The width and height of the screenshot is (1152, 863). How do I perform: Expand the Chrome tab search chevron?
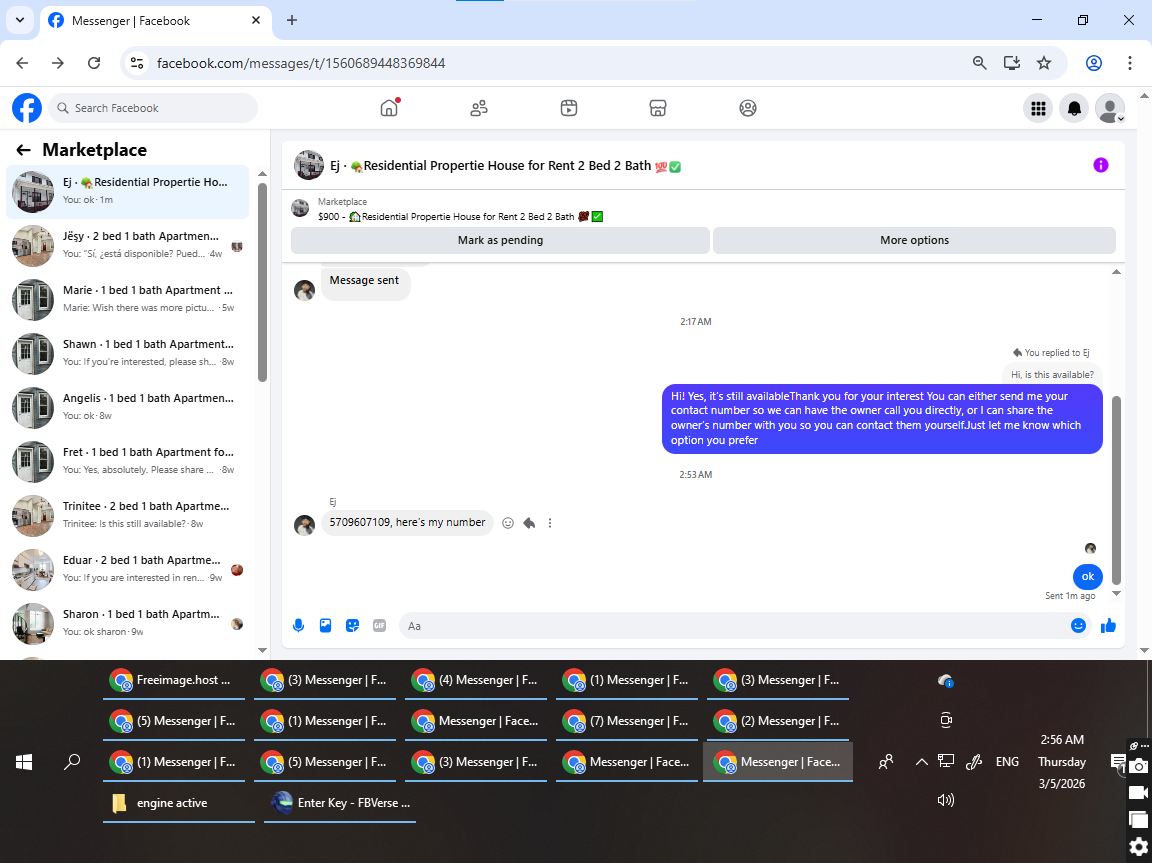tap(20, 20)
